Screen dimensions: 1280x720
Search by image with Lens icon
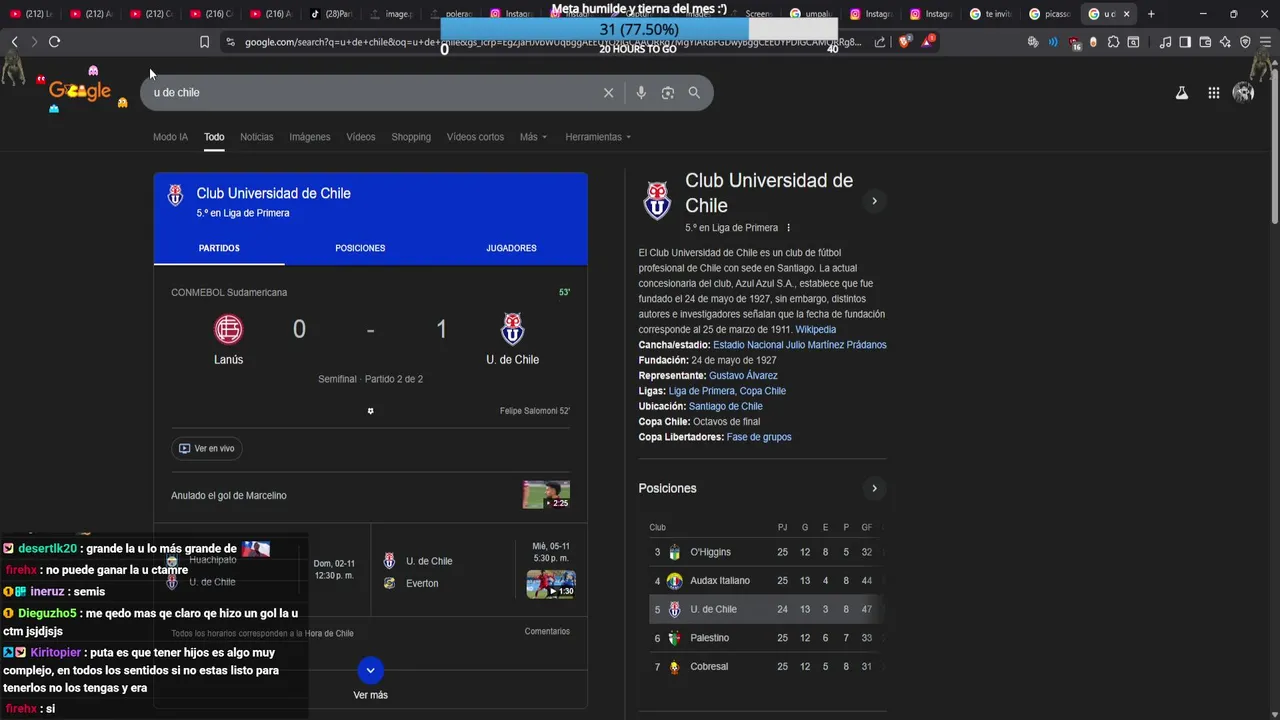click(x=668, y=93)
